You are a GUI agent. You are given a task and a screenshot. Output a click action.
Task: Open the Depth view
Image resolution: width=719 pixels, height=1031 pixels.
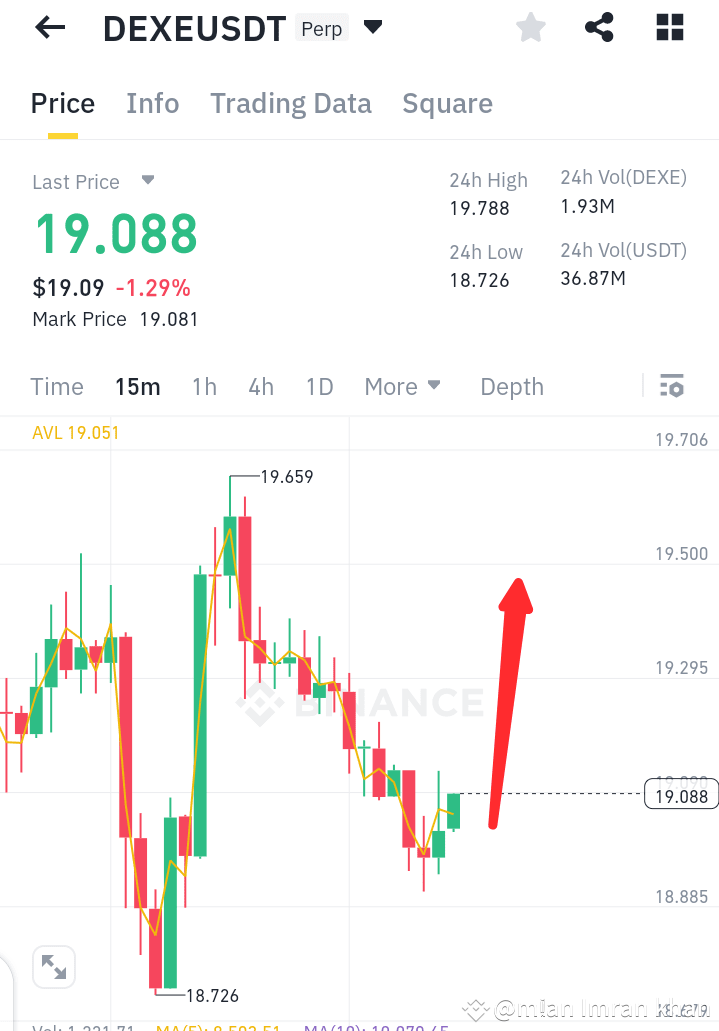511,386
